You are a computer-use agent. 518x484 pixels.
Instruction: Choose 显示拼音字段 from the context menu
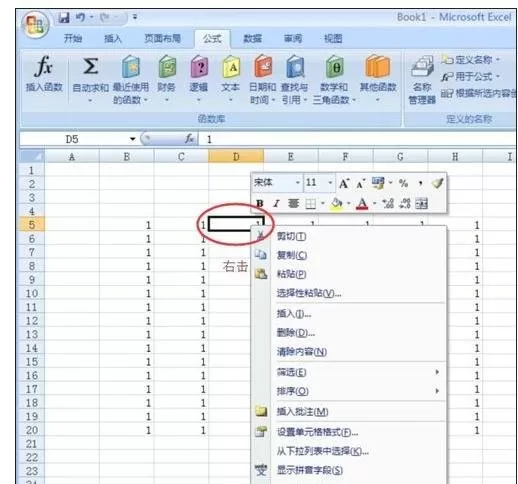[310, 470]
